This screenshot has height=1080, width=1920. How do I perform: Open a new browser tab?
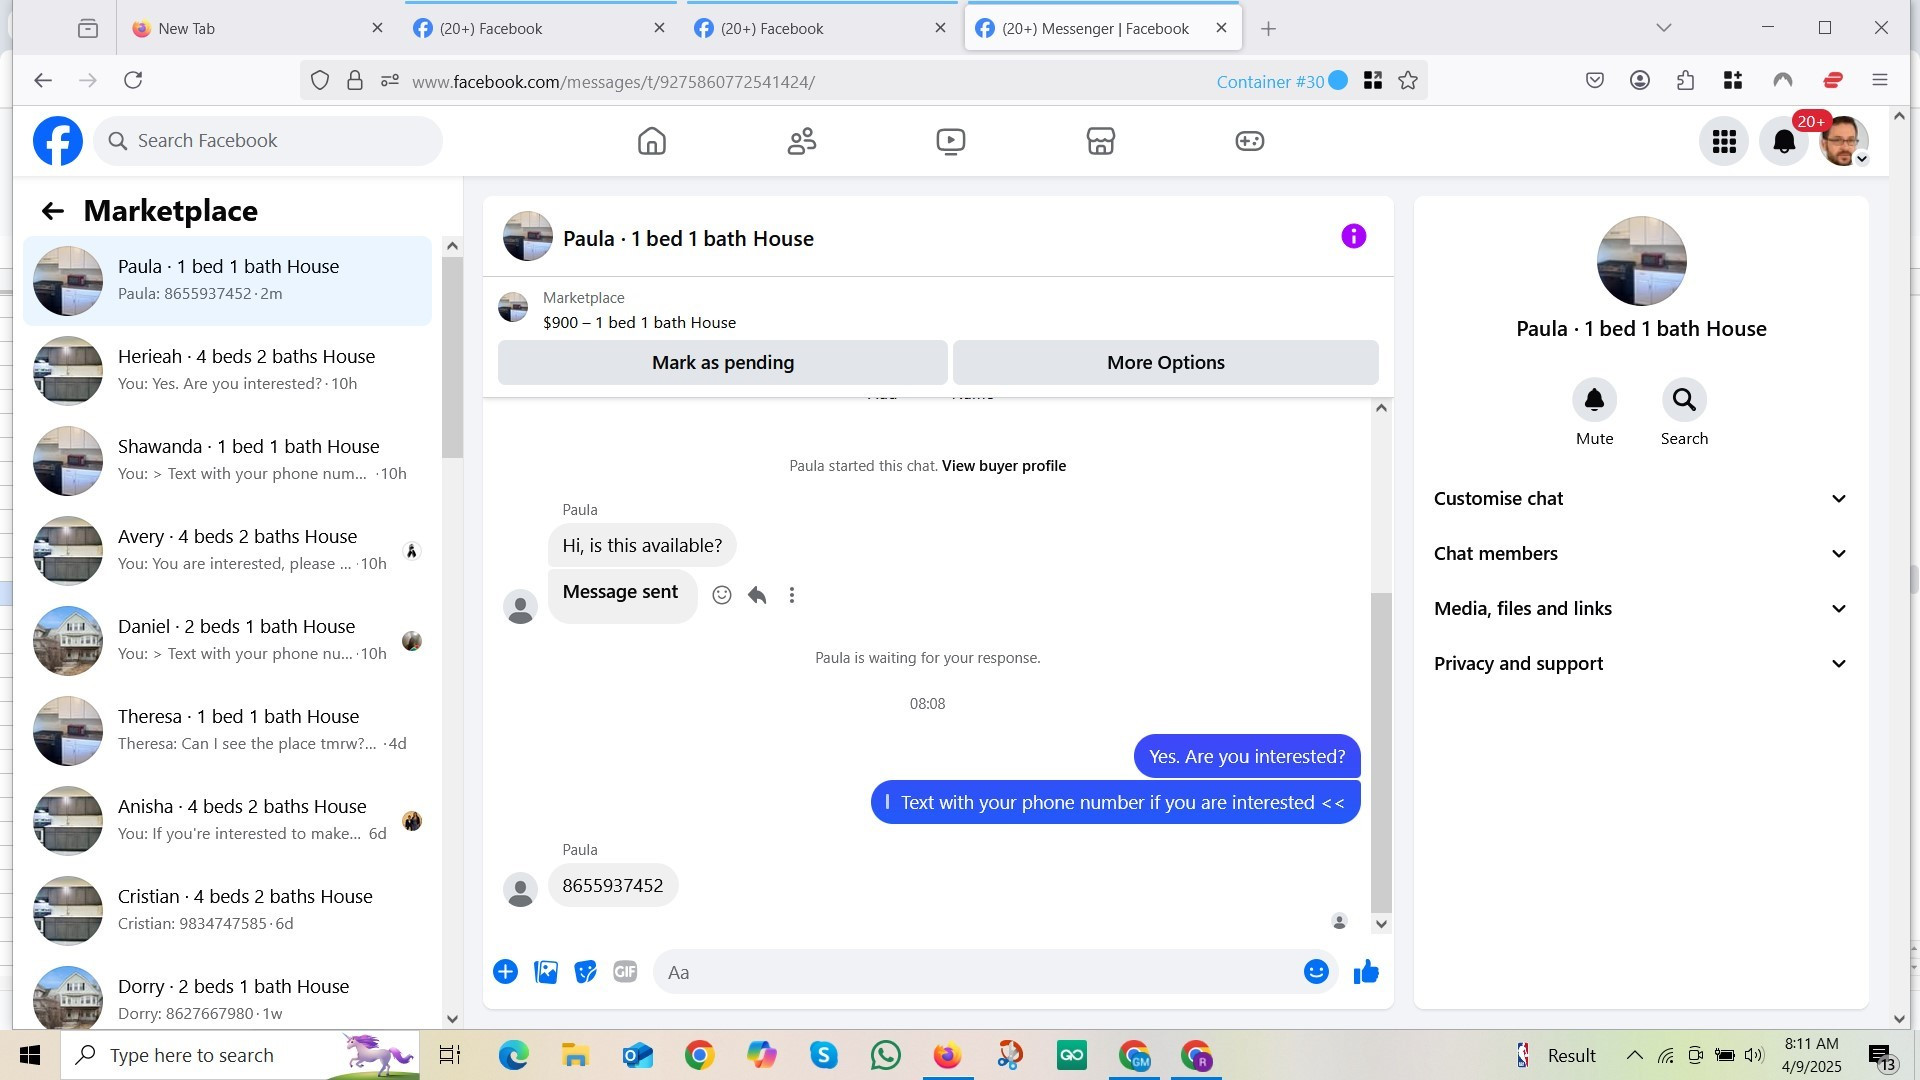click(x=1268, y=29)
